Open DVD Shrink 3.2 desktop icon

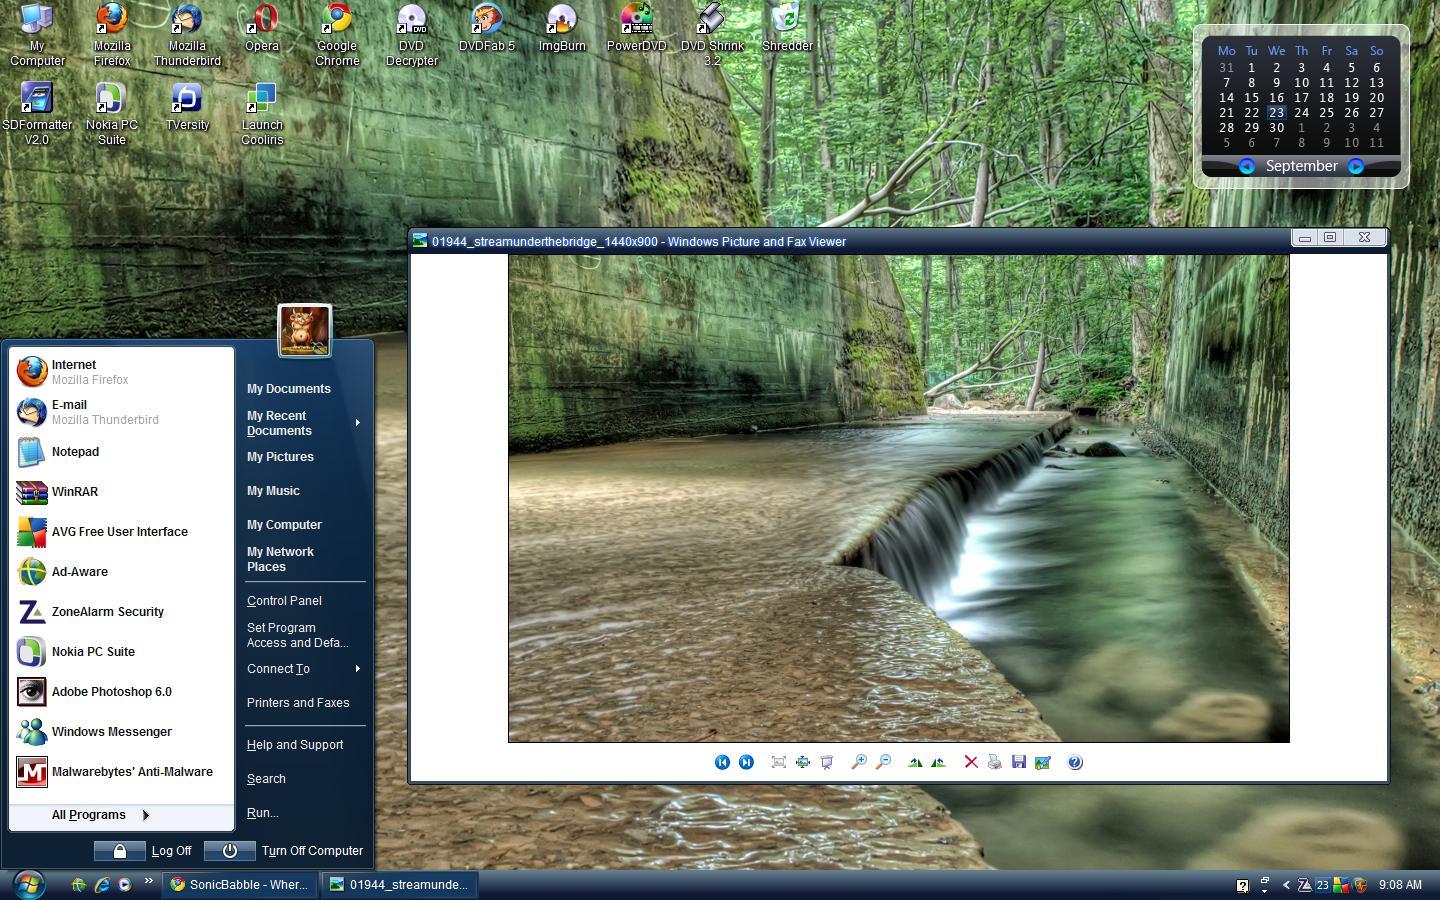point(712,35)
